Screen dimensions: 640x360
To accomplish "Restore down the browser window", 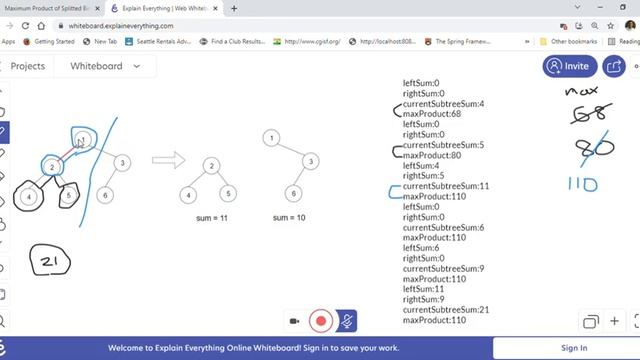I will click(x=623, y=7).
